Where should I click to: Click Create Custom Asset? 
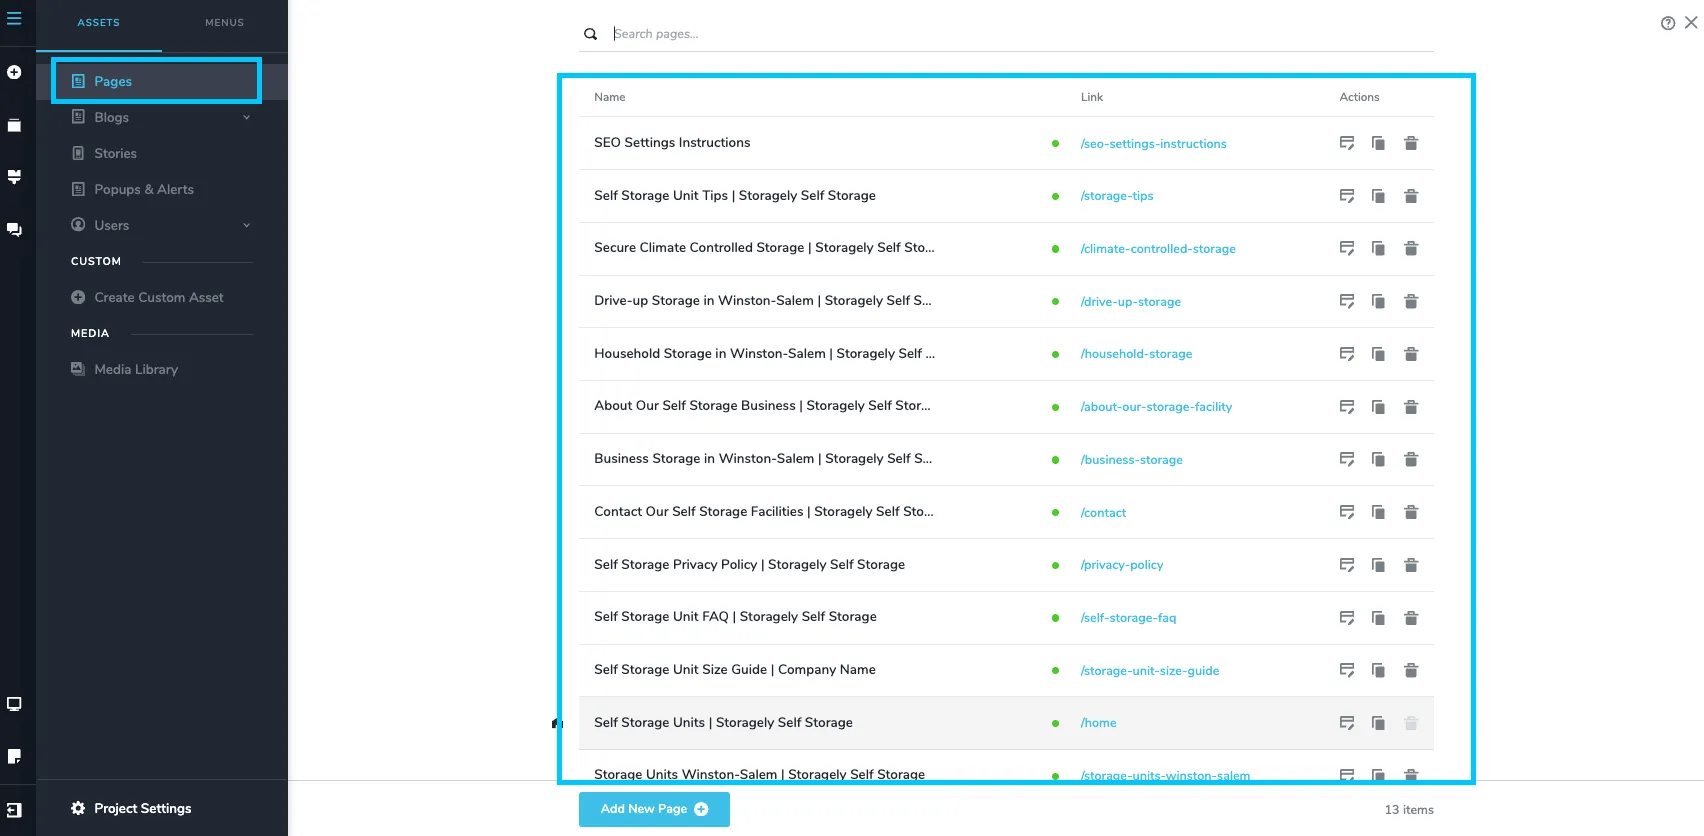coord(159,297)
